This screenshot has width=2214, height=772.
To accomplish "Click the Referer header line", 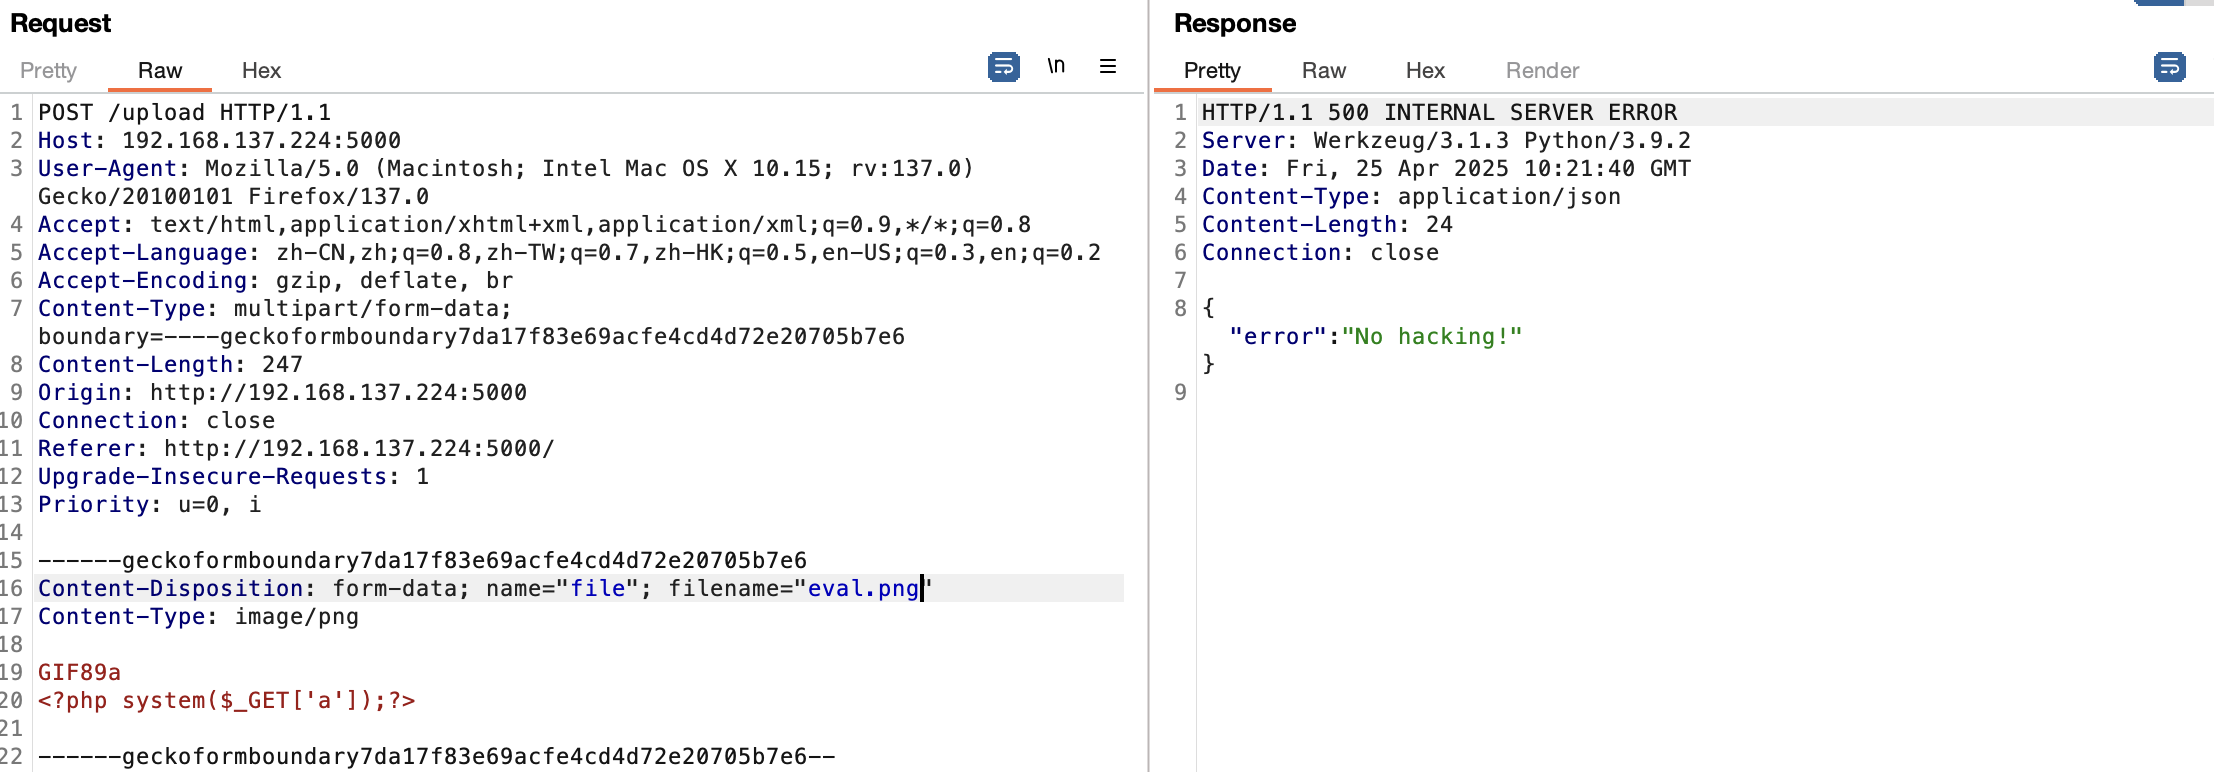I will tap(296, 448).
